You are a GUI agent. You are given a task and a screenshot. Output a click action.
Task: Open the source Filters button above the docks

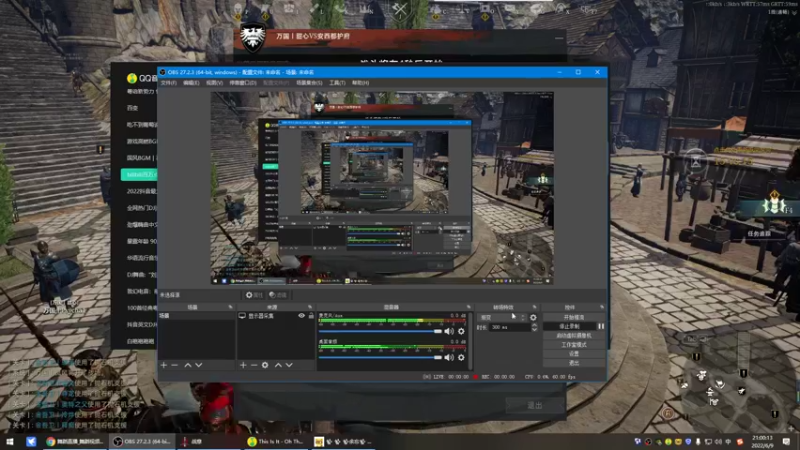[x=278, y=295]
